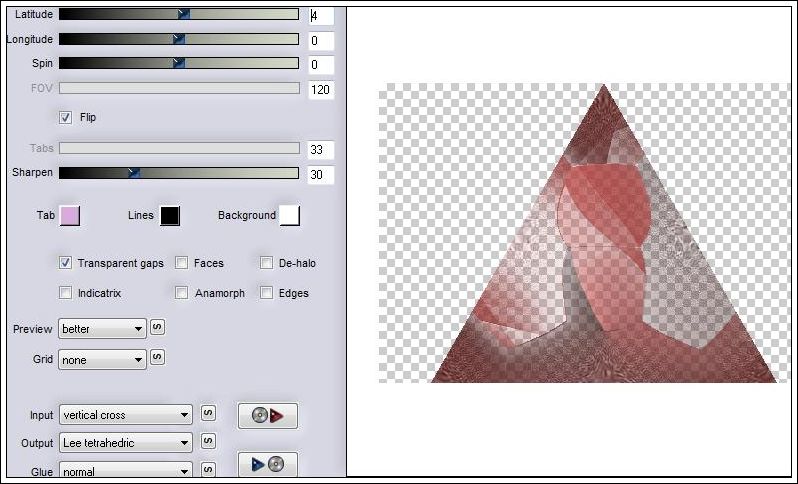798x484 pixels.
Task: Click the disabled Tabs slider track
Action: click(179, 148)
